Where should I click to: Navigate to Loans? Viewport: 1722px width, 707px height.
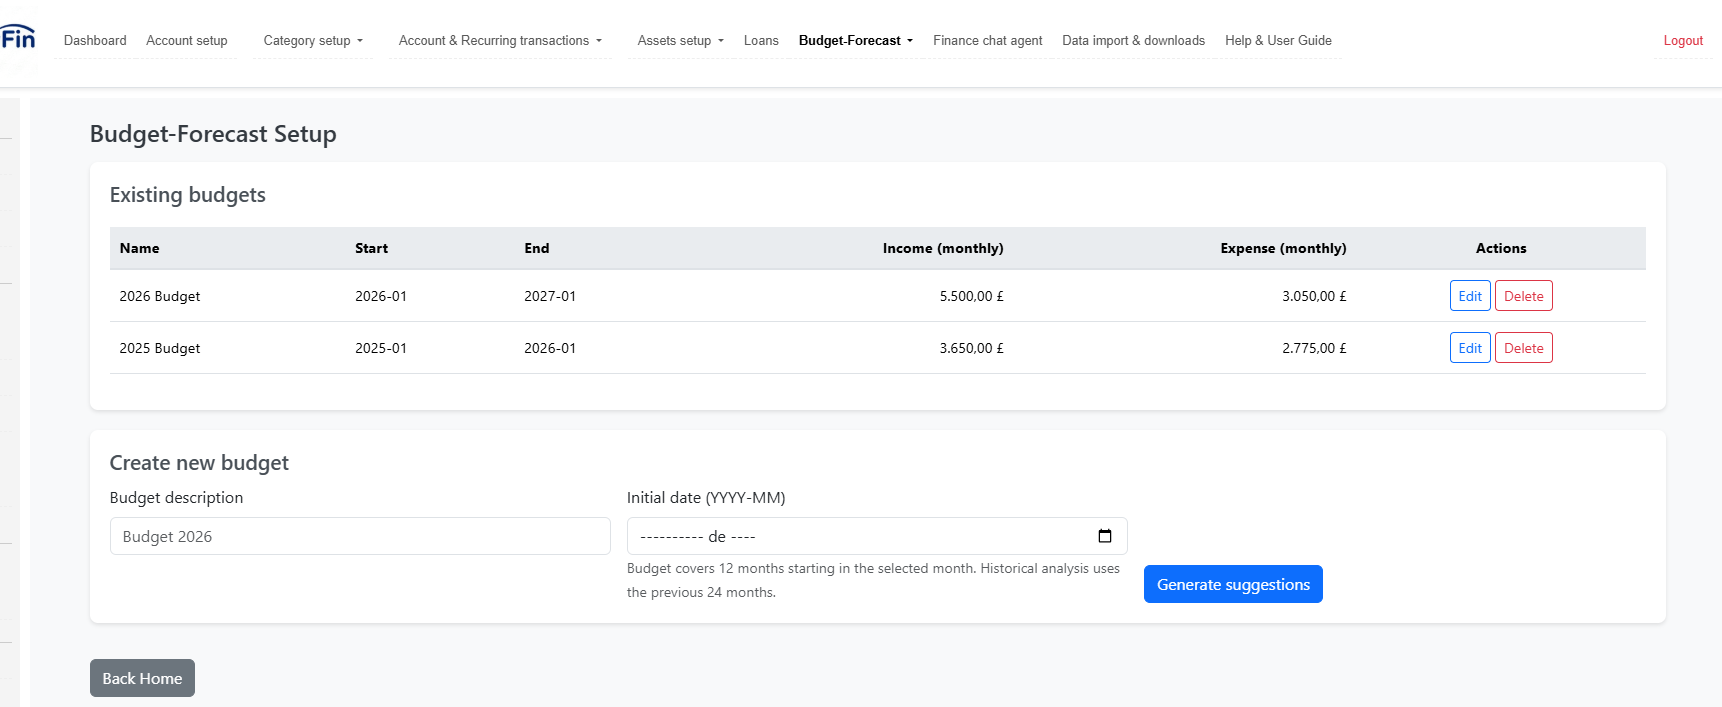[761, 41]
